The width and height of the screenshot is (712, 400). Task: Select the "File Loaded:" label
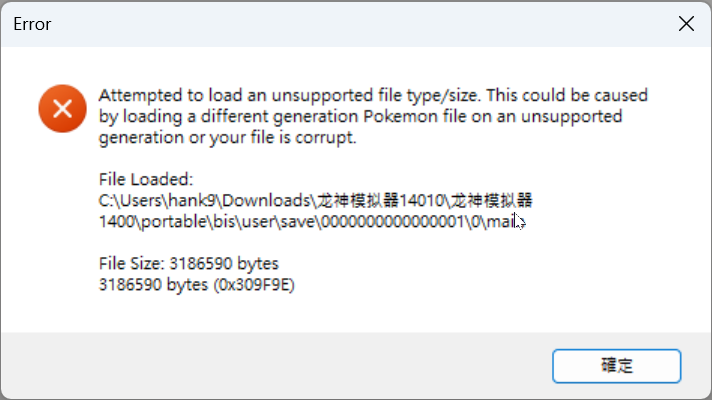(145, 180)
